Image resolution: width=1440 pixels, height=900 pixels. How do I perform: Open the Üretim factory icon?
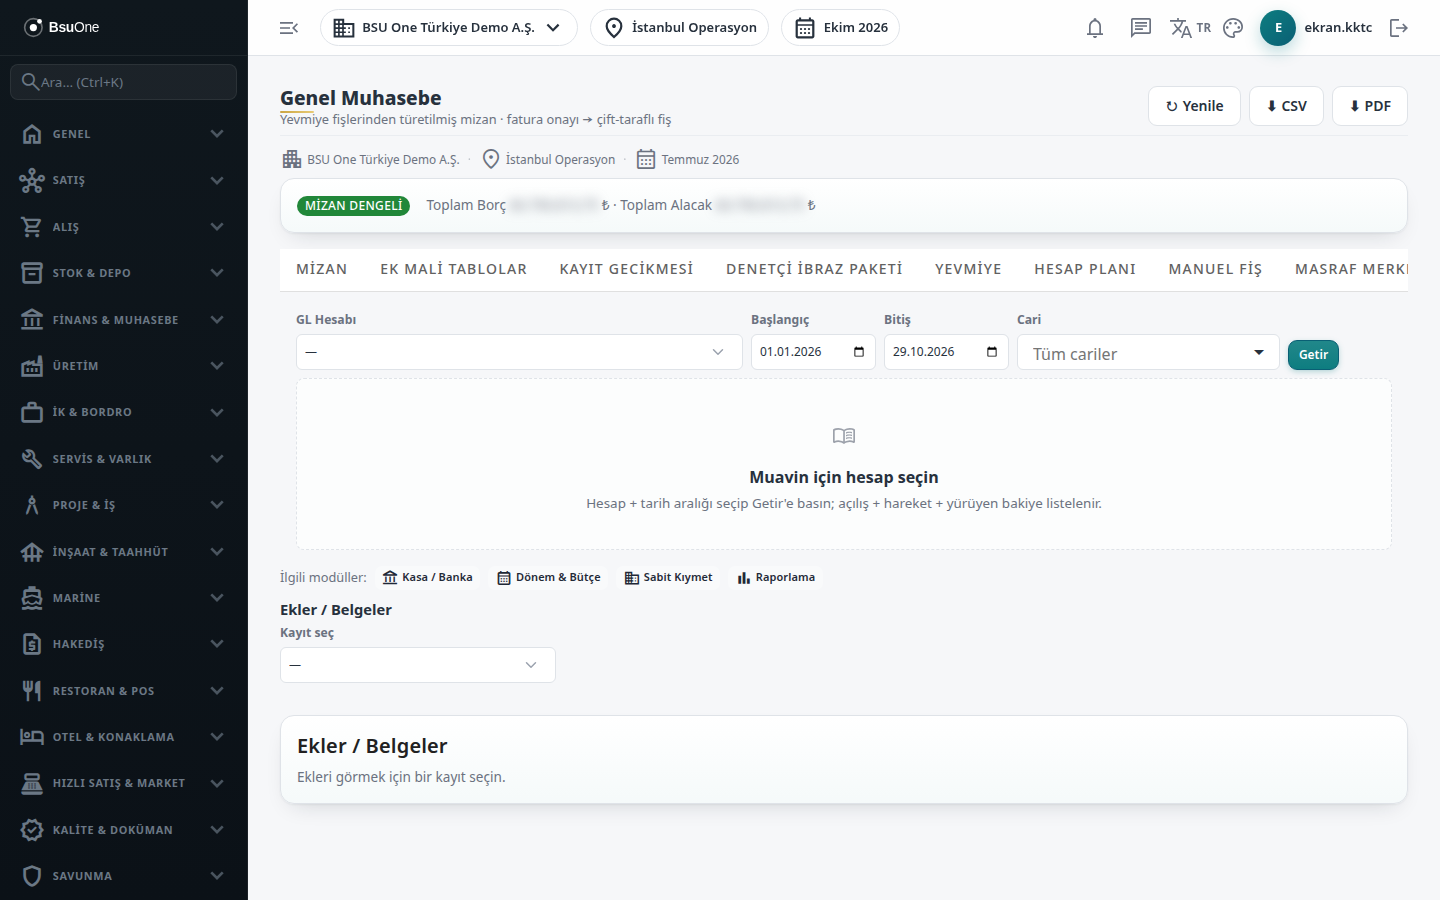coord(32,366)
